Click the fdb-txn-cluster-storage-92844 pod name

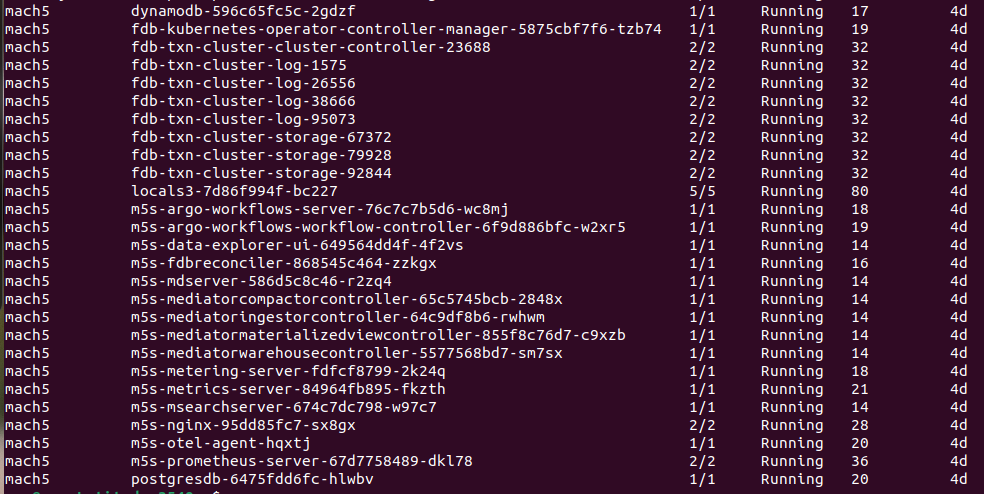pos(274,173)
